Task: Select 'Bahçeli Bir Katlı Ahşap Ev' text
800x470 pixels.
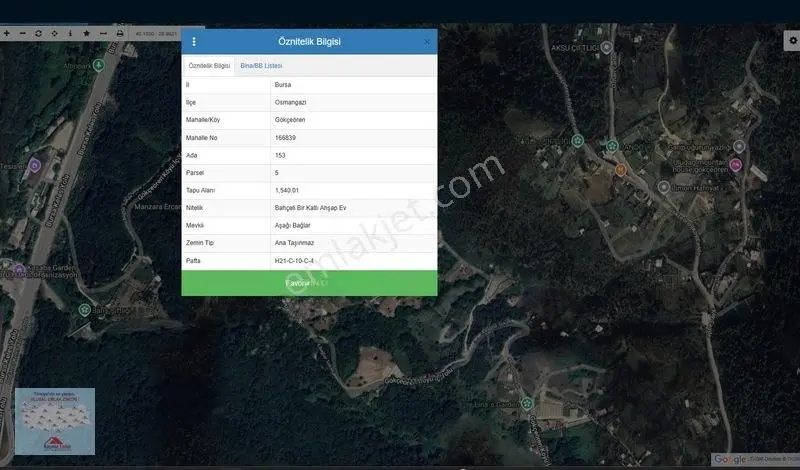Action: click(x=310, y=208)
